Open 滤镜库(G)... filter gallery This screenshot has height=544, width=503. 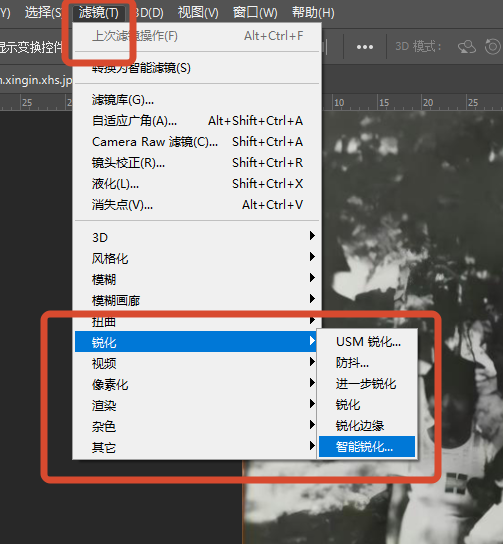pyautogui.click(x=197, y=100)
